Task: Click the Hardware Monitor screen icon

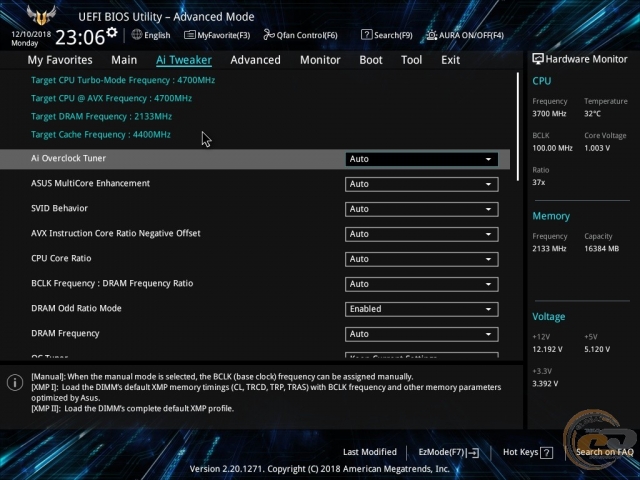Action: (x=538, y=59)
